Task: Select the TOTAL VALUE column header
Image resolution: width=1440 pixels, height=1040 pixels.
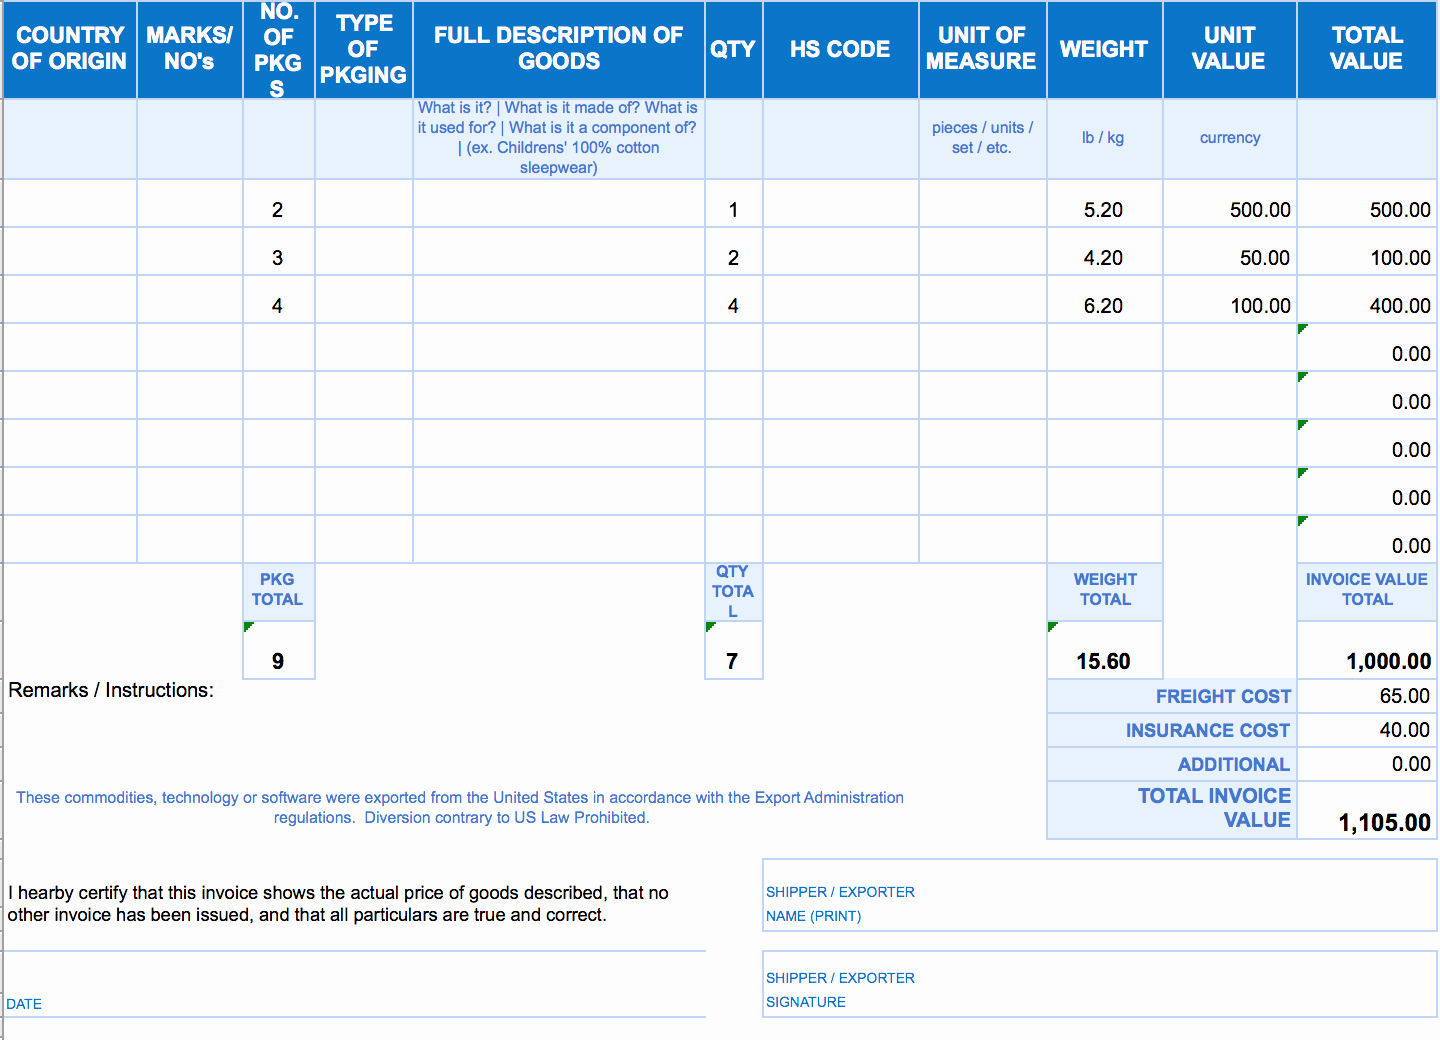Action: point(1367,49)
